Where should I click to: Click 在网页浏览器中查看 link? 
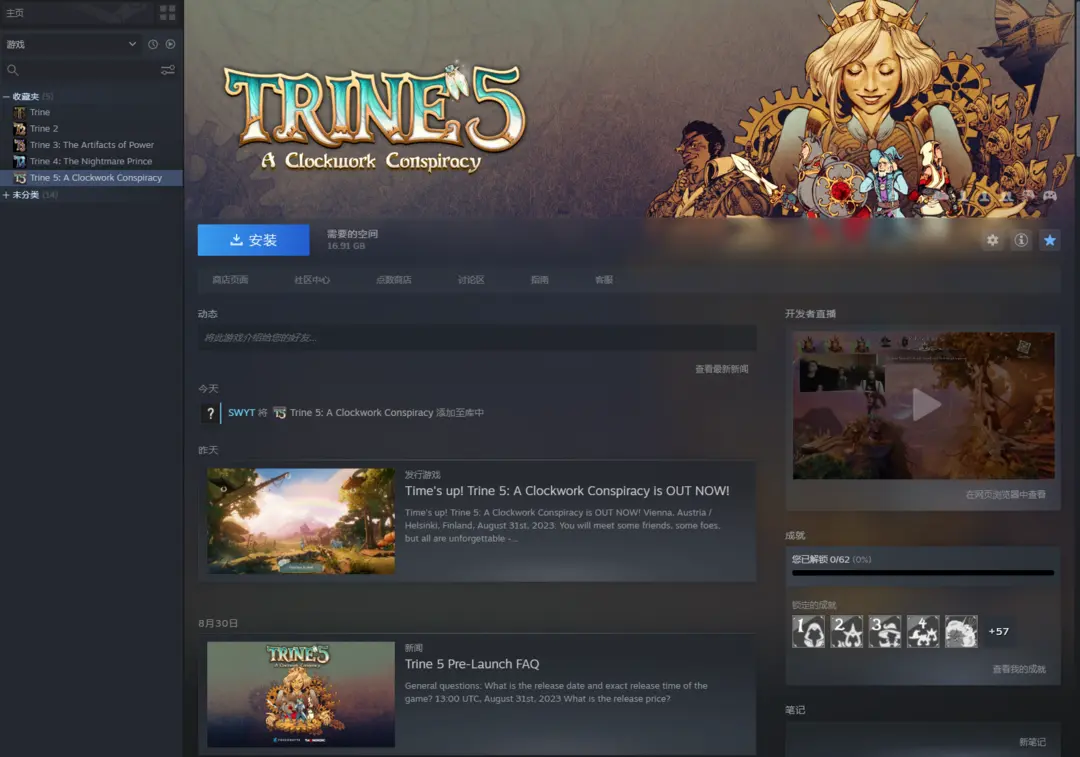point(1006,495)
